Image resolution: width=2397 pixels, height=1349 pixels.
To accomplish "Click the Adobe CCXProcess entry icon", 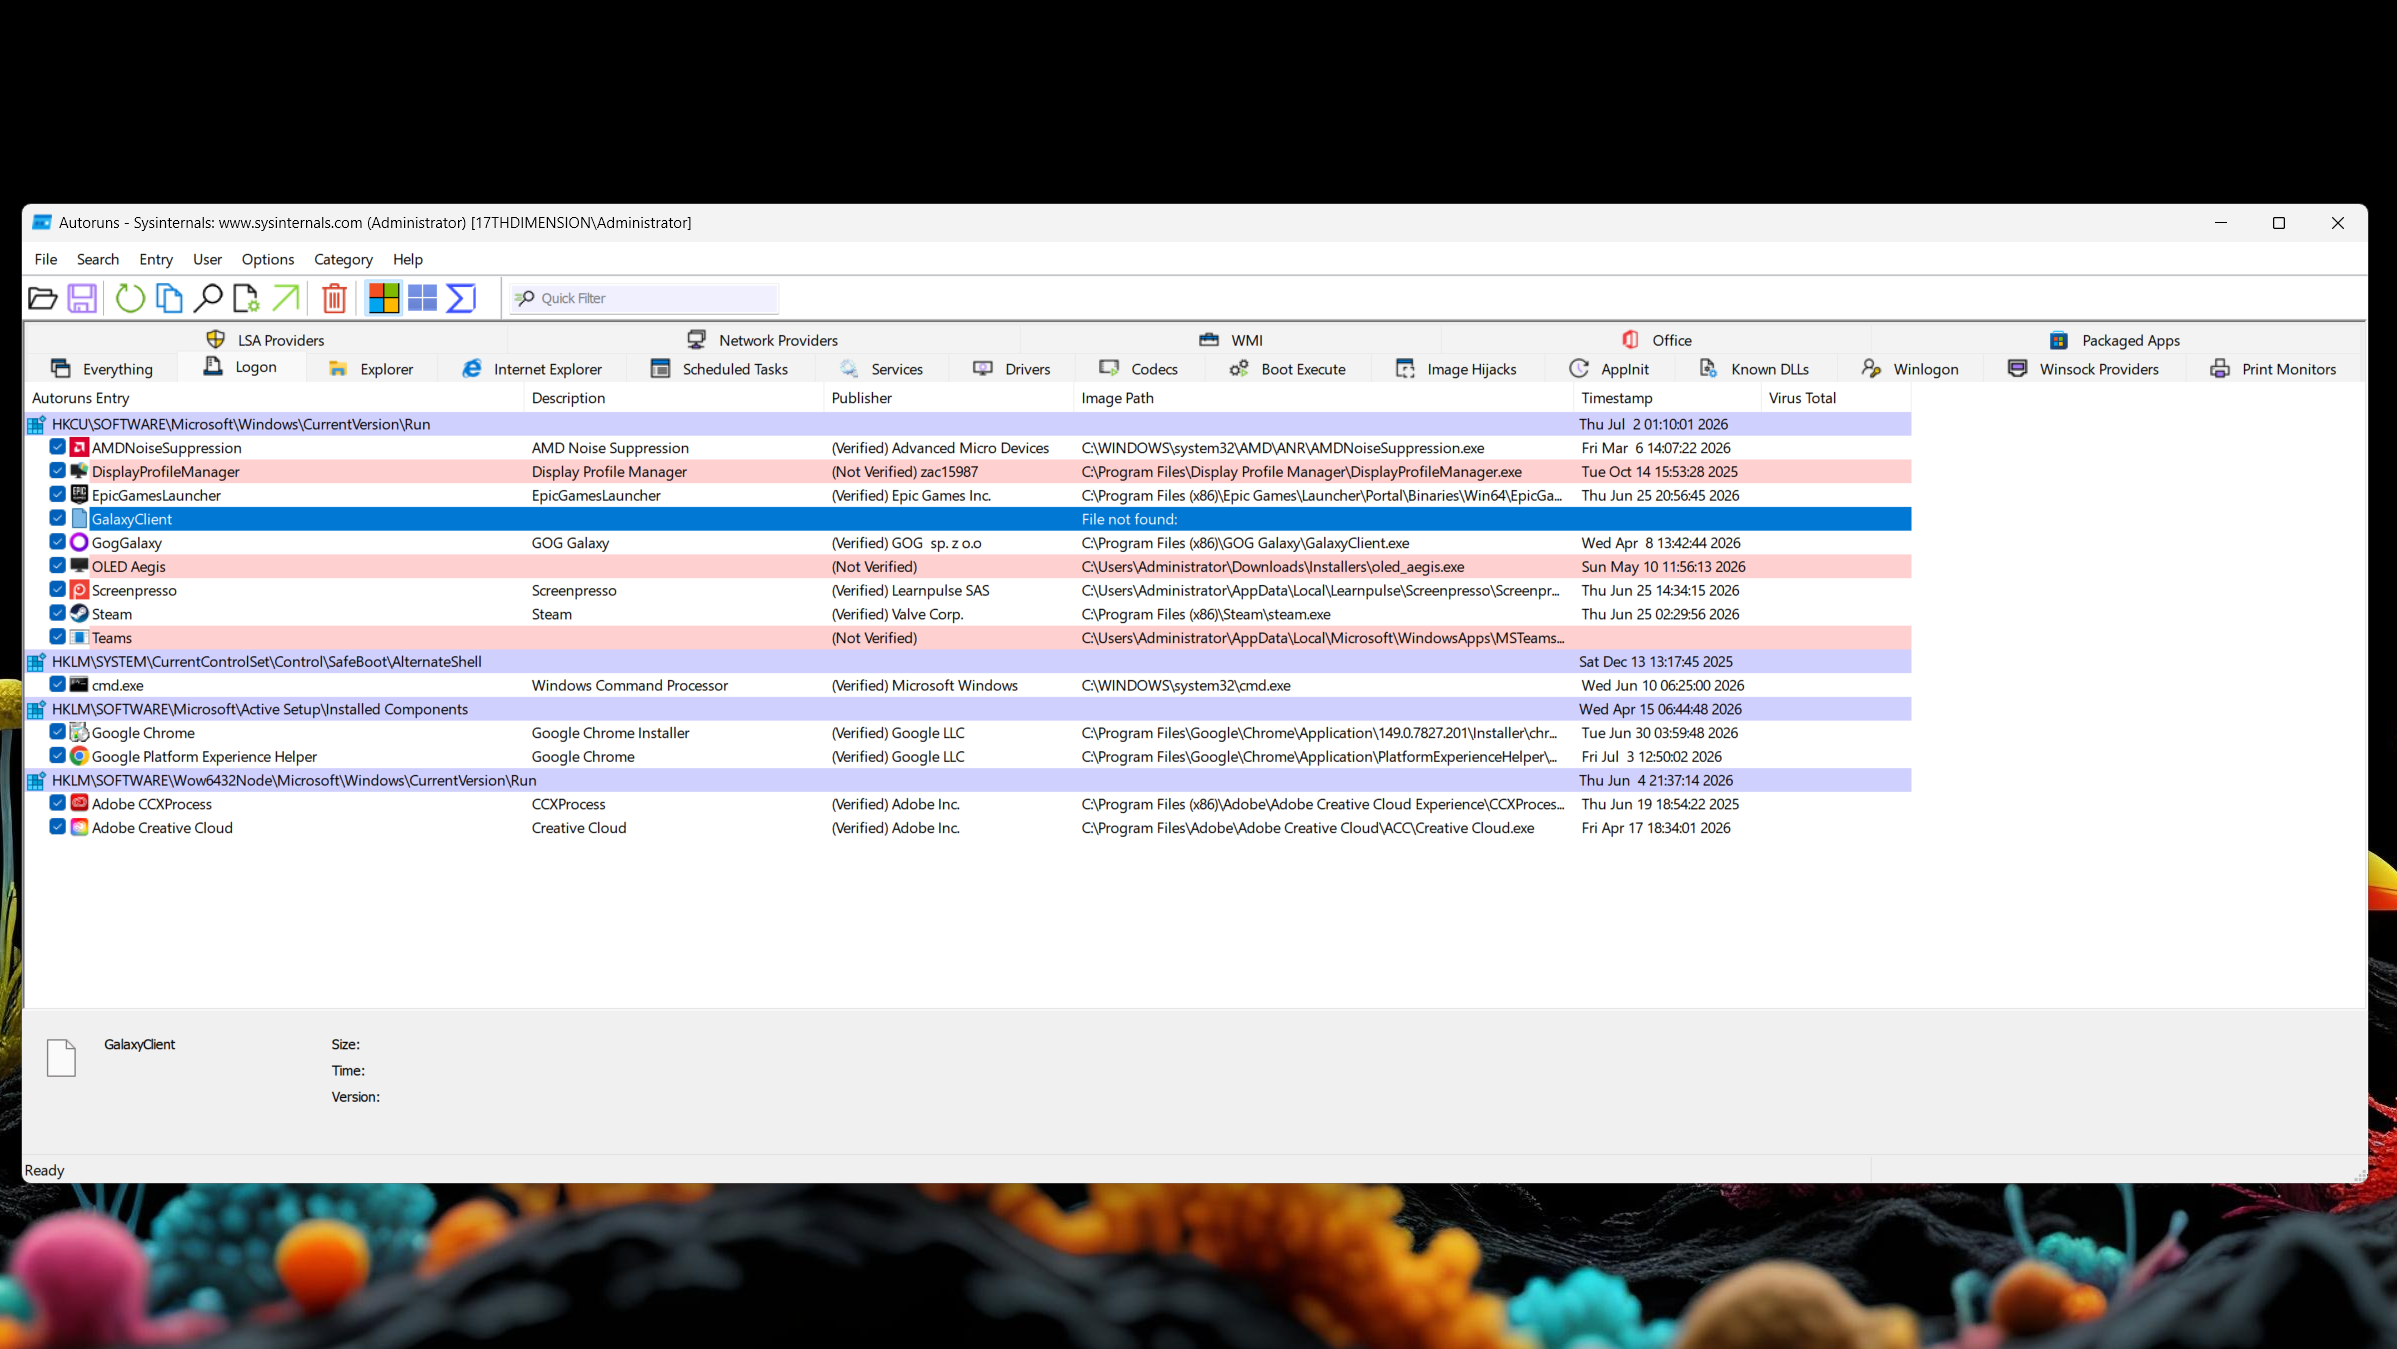I will [x=79, y=803].
